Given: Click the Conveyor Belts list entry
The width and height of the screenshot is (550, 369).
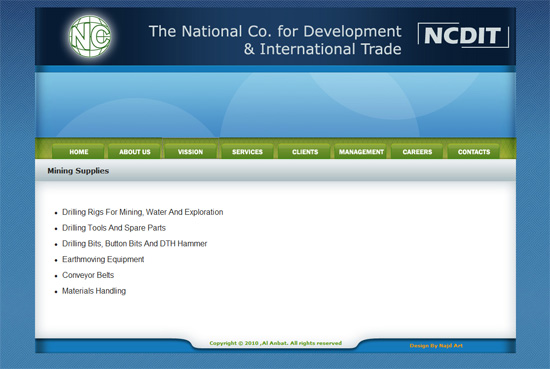Looking at the screenshot, I should pyautogui.click(x=88, y=275).
